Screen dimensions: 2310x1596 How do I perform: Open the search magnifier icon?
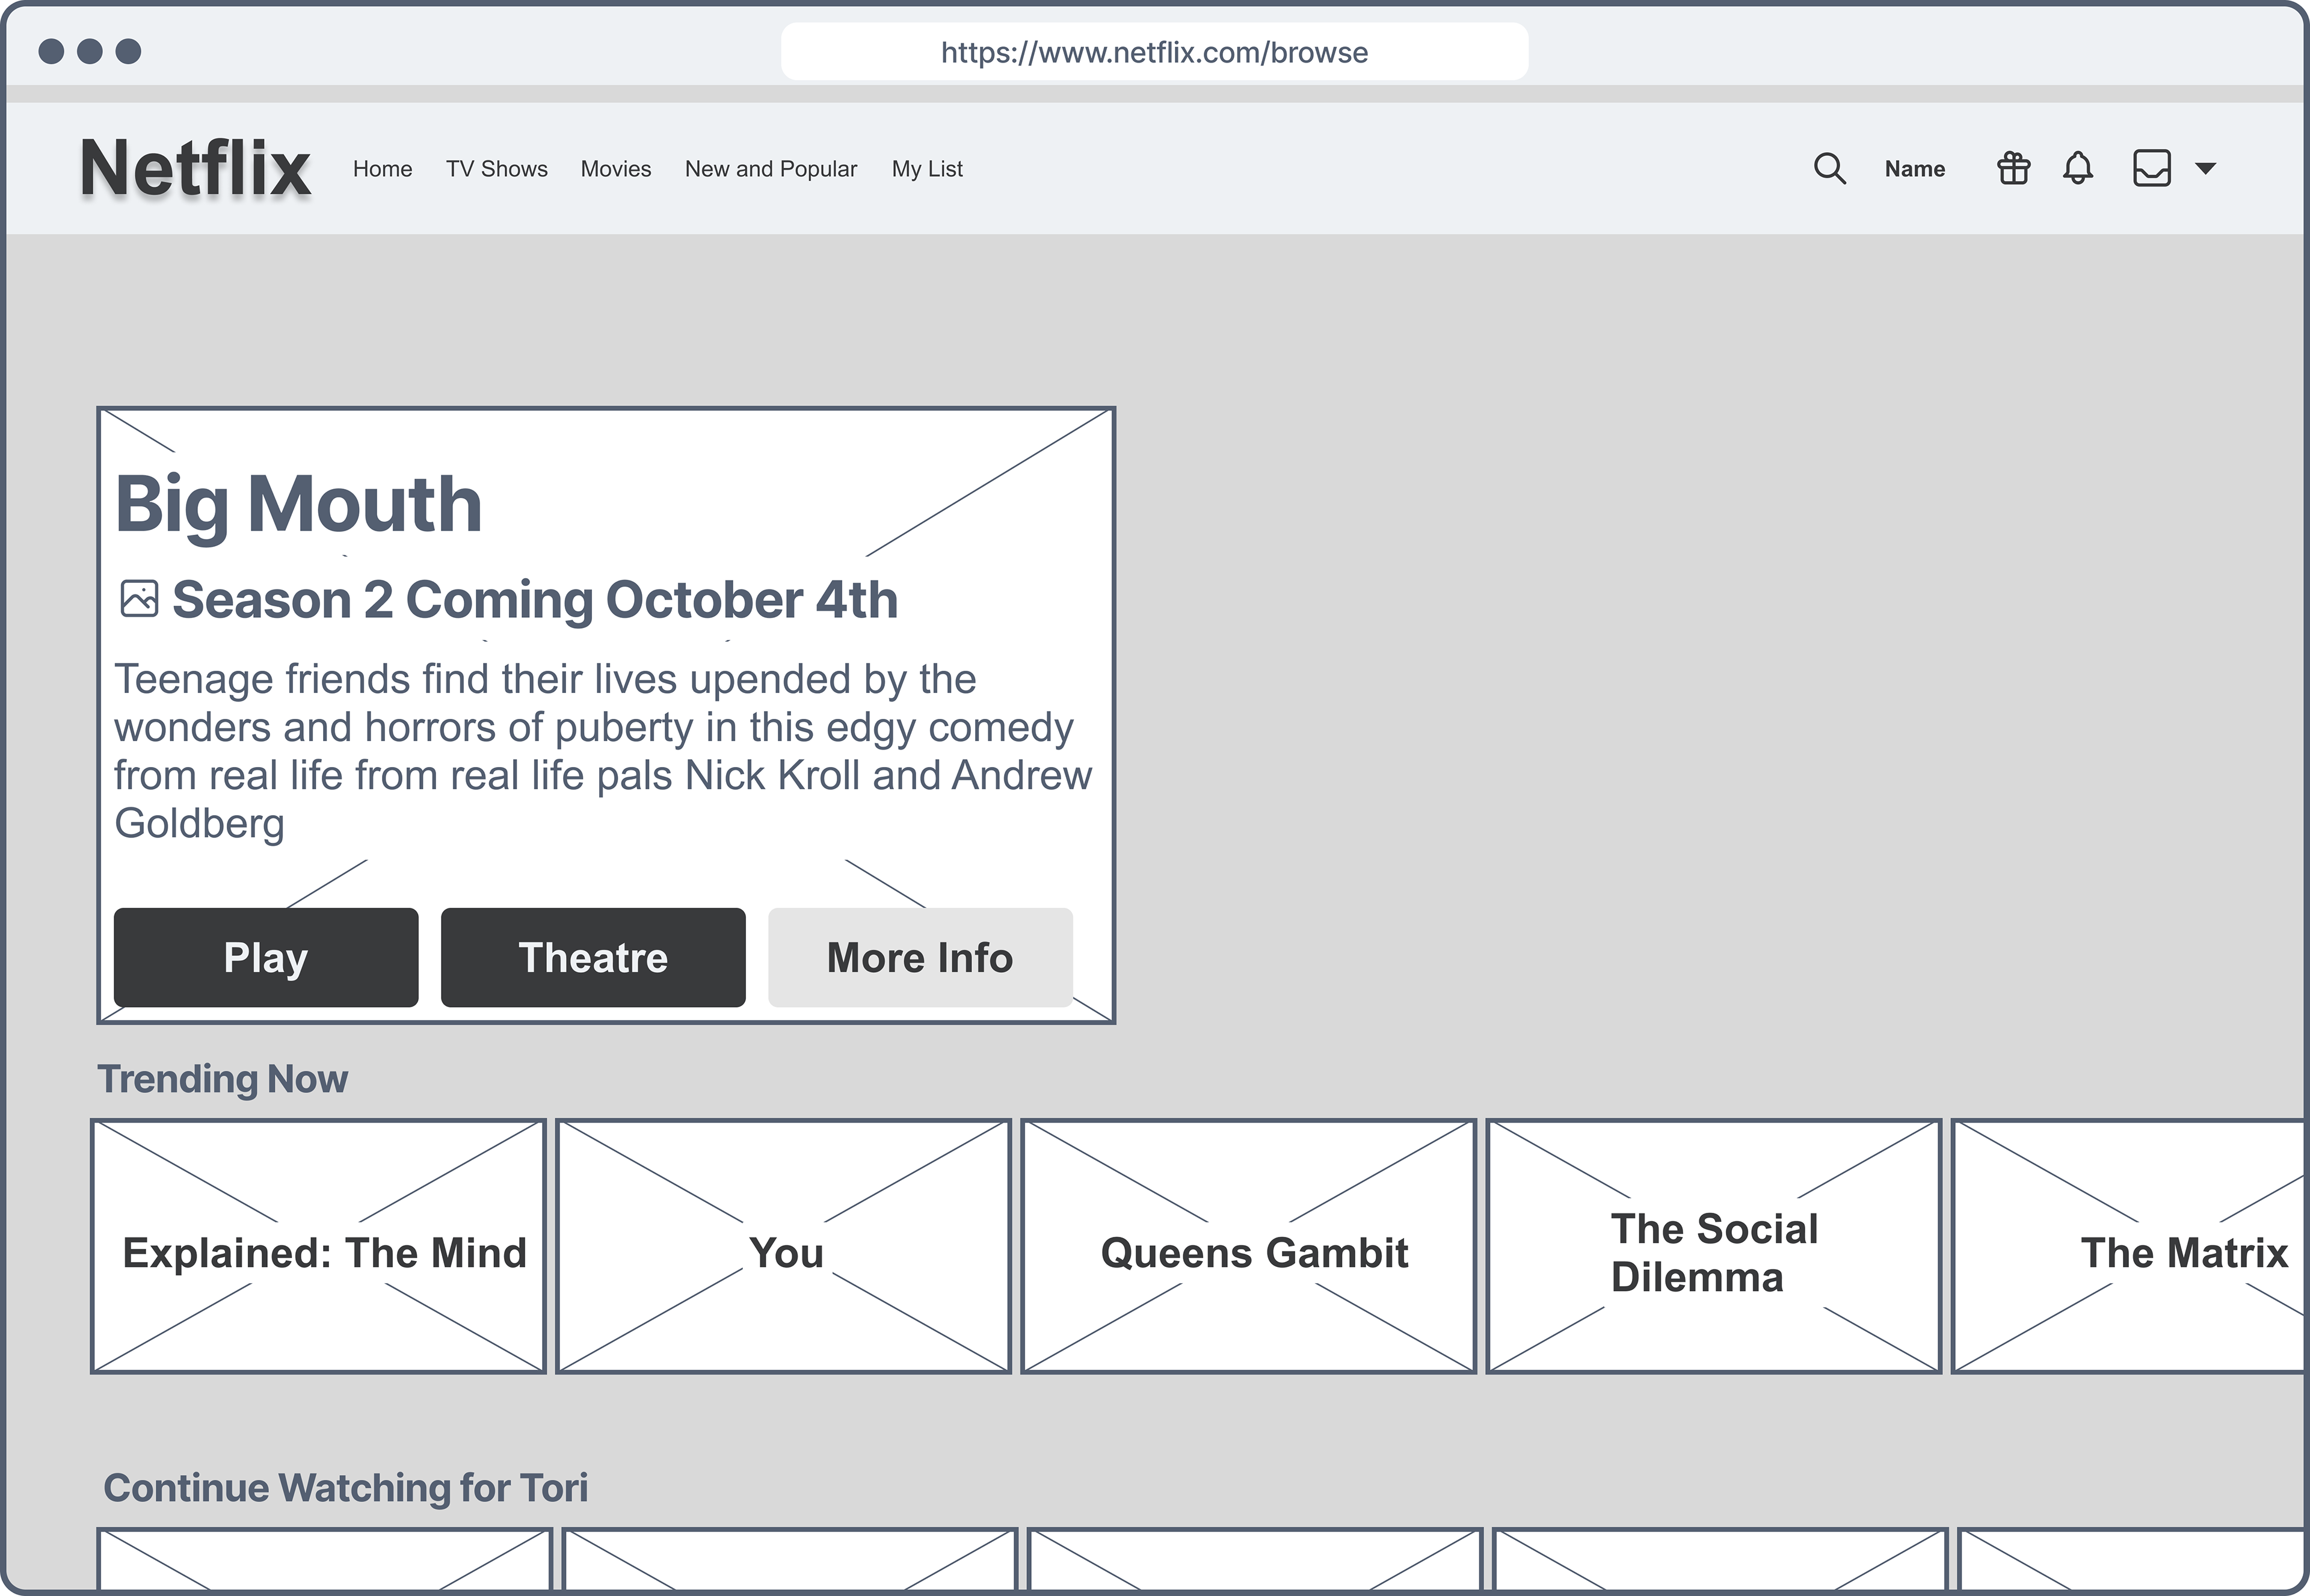pyautogui.click(x=1829, y=168)
